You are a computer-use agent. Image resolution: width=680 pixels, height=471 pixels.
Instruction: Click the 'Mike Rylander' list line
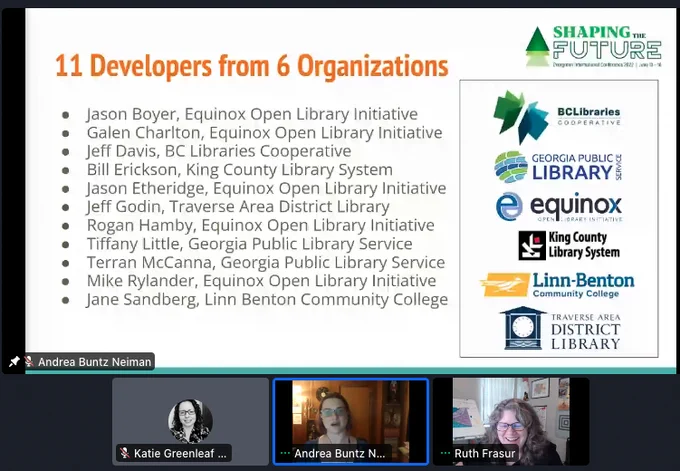(262, 281)
